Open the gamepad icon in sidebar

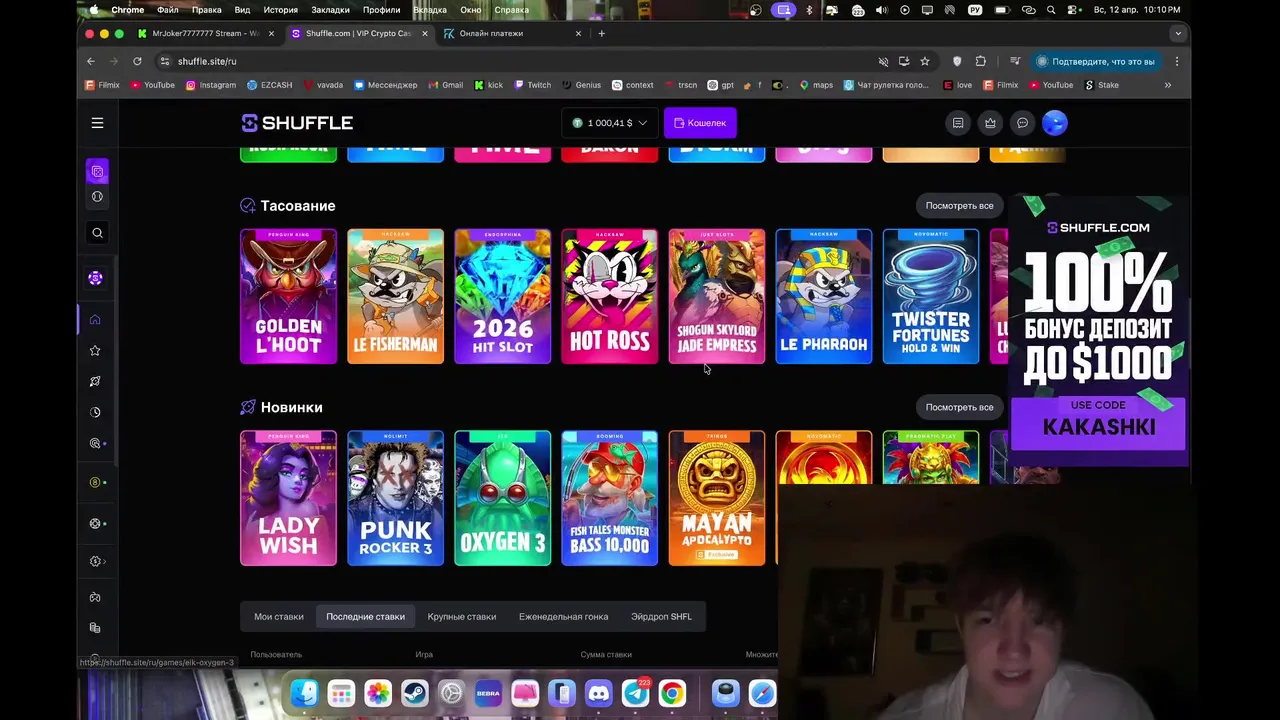(95, 597)
